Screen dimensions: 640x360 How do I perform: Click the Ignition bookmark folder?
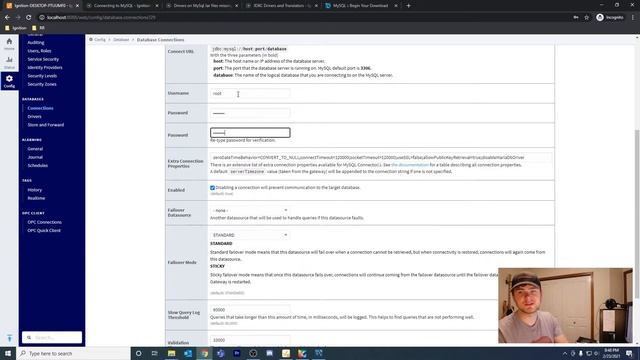point(16,28)
